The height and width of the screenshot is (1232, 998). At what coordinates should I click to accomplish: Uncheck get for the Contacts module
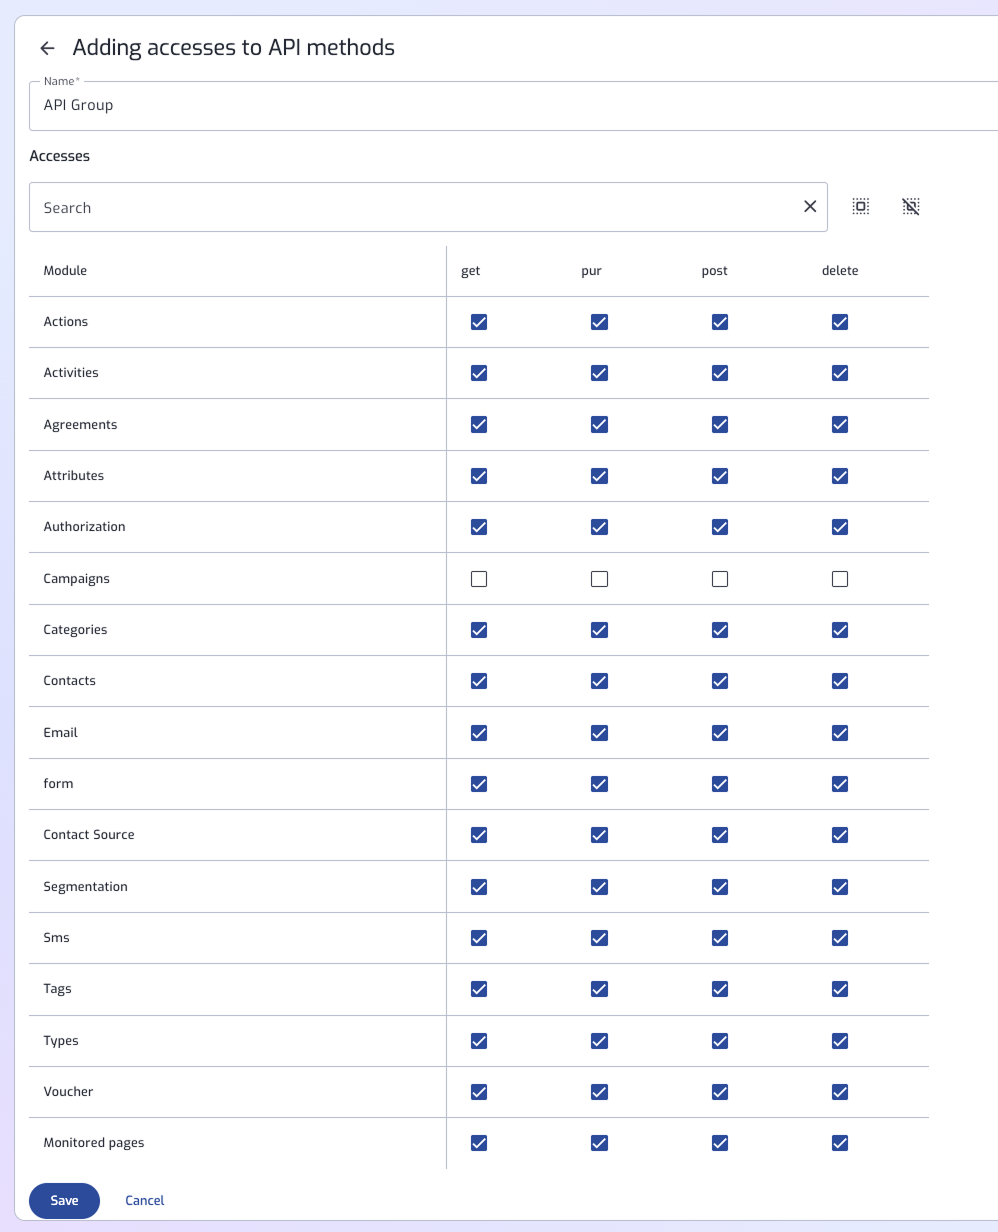pyautogui.click(x=479, y=681)
